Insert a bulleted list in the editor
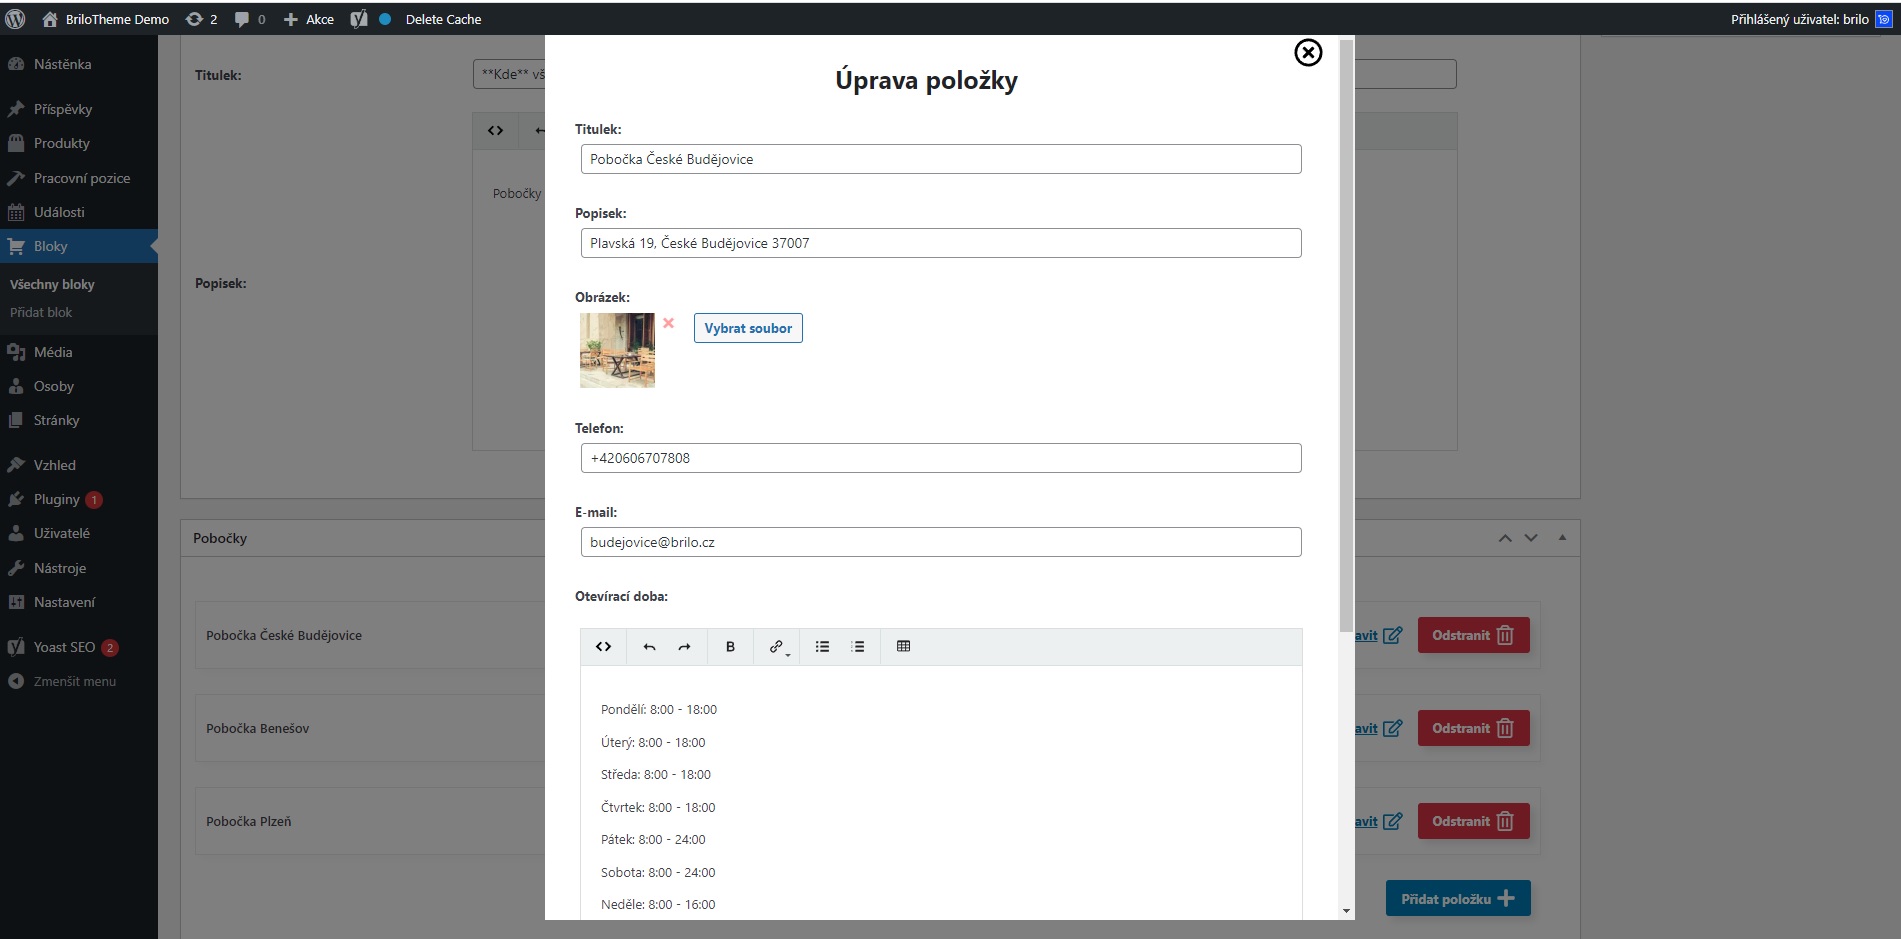Viewport: 1901px width, 939px height. (822, 647)
